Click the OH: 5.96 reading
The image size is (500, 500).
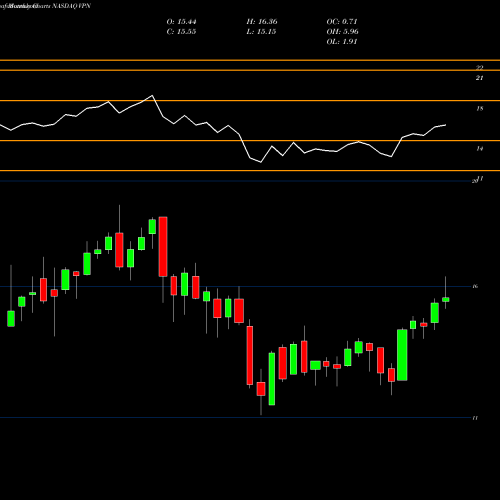click(342, 32)
